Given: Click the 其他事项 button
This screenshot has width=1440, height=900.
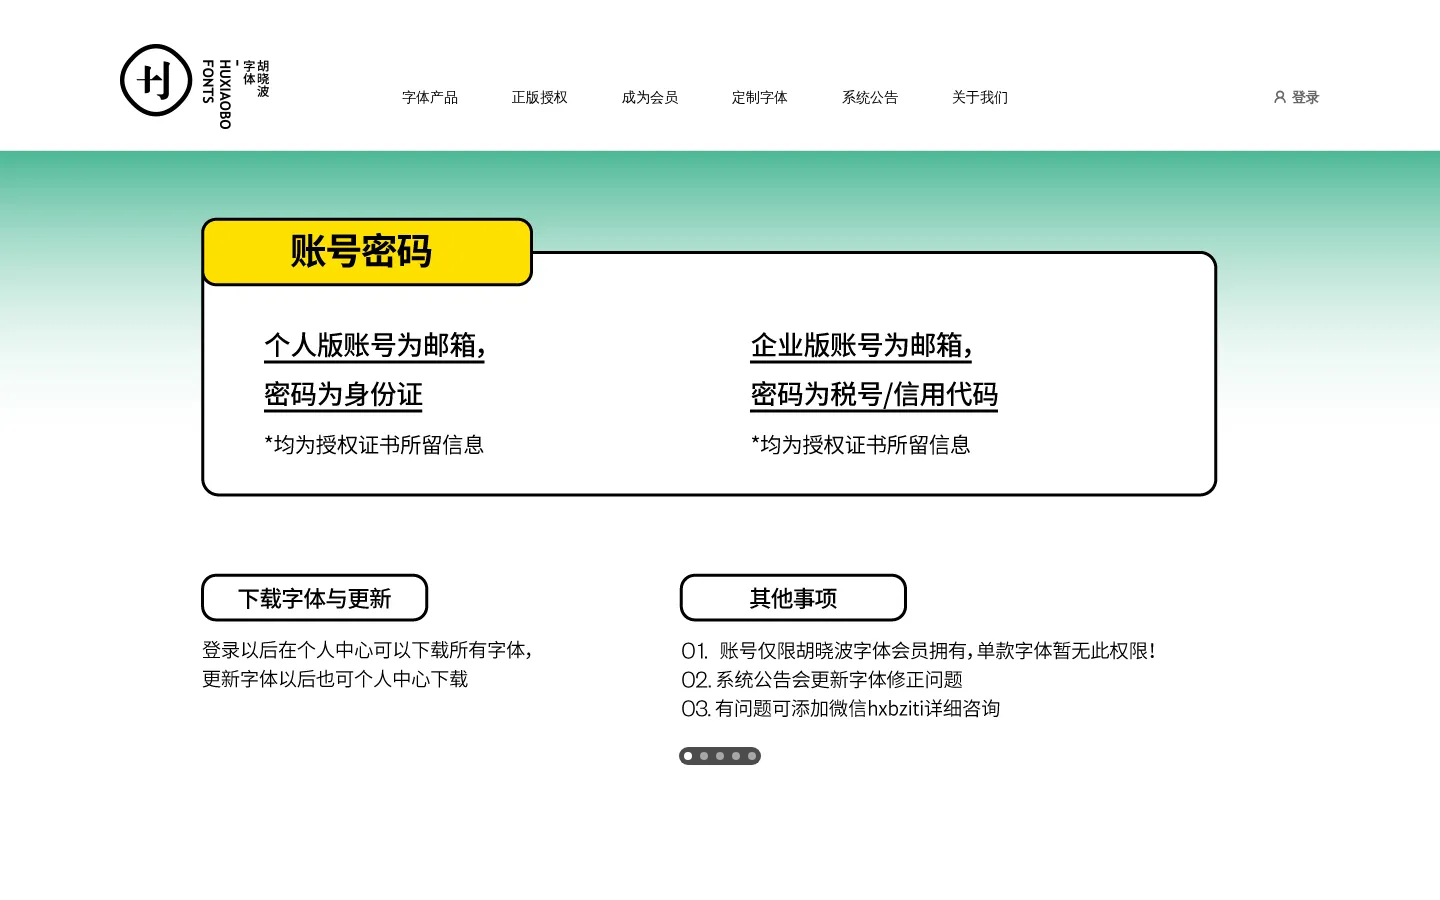Looking at the screenshot, I should pyautogui.click(x=793, y=598).
